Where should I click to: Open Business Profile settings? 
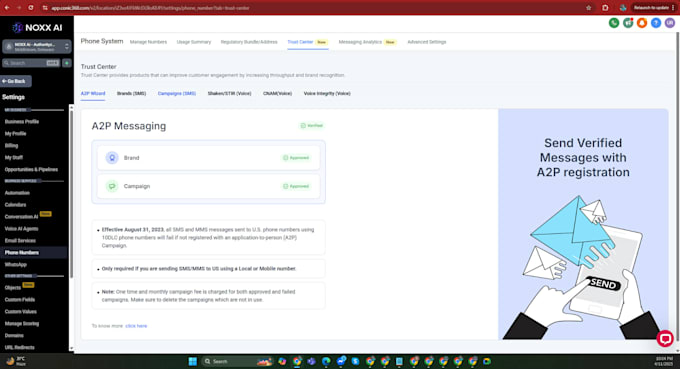[x=22, y=122]
